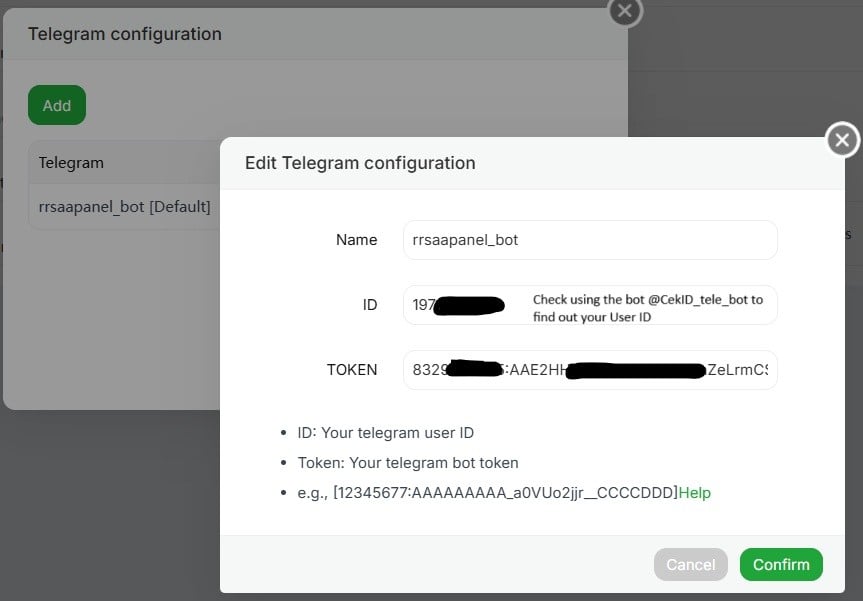Click the green Add button

[57, 105]
